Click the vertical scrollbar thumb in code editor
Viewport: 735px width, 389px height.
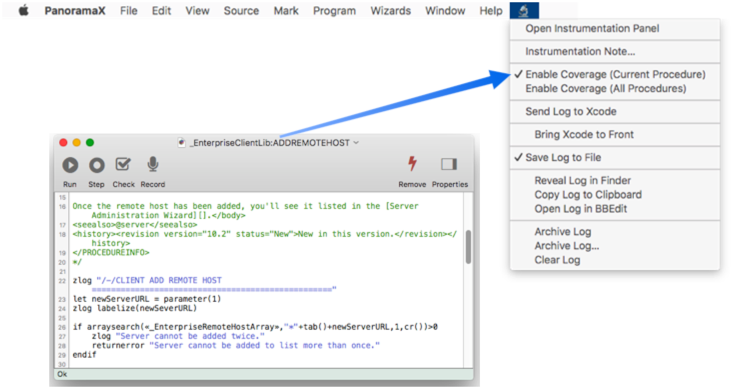468,247
